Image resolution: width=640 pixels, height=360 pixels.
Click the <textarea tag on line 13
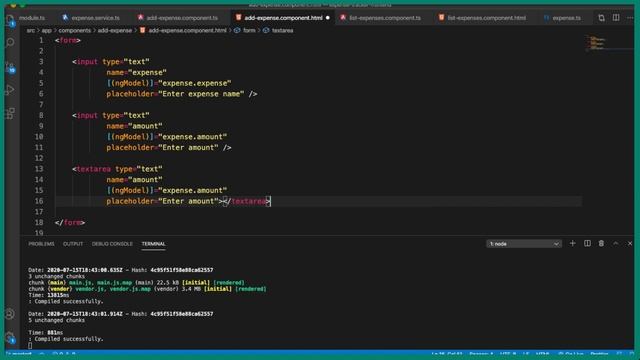[x=91, y=169]
